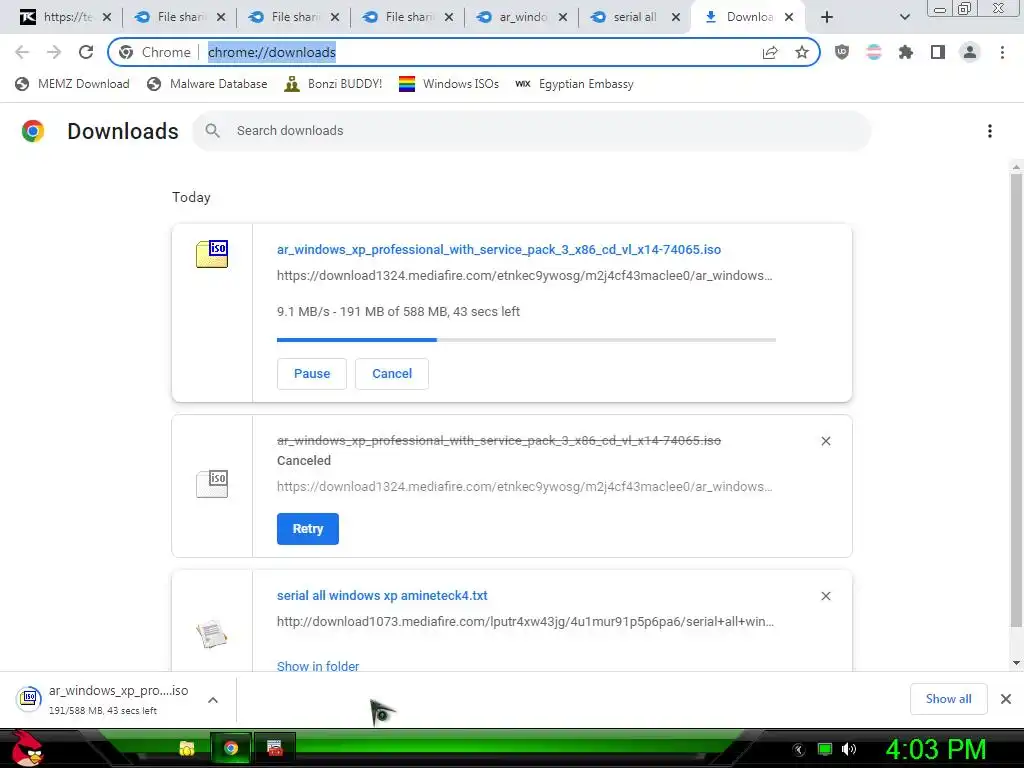Click the browser Forward arrow
This screenshot has height=768, width=1024.
54,52
